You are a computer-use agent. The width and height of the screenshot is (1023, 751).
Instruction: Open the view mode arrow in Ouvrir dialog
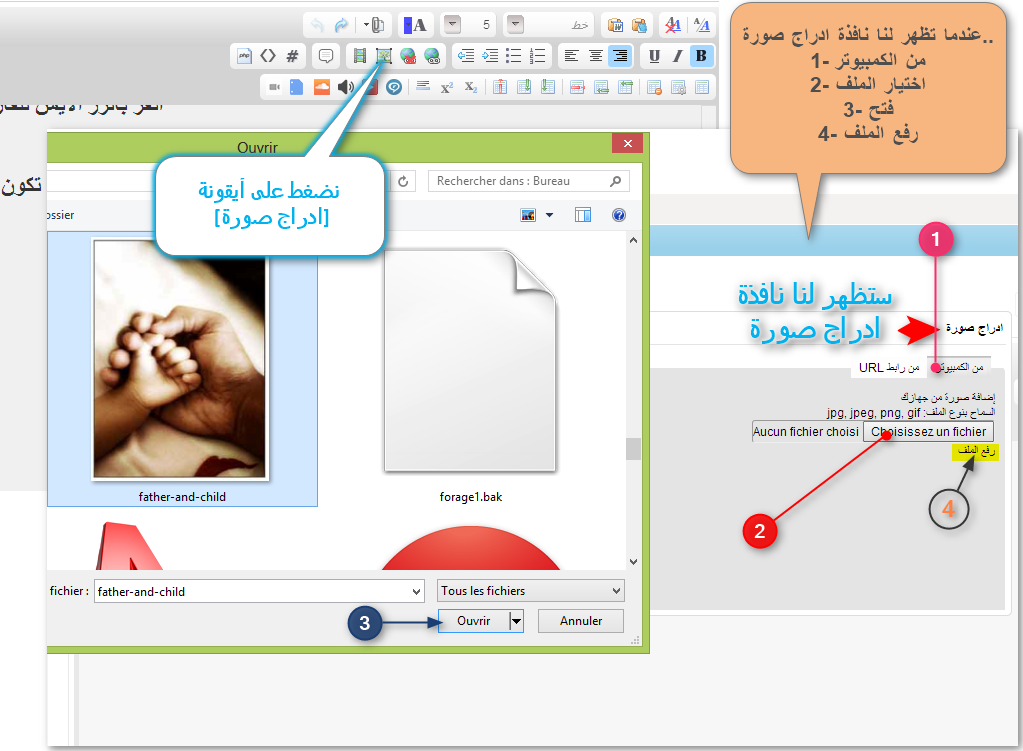[549, 215]
